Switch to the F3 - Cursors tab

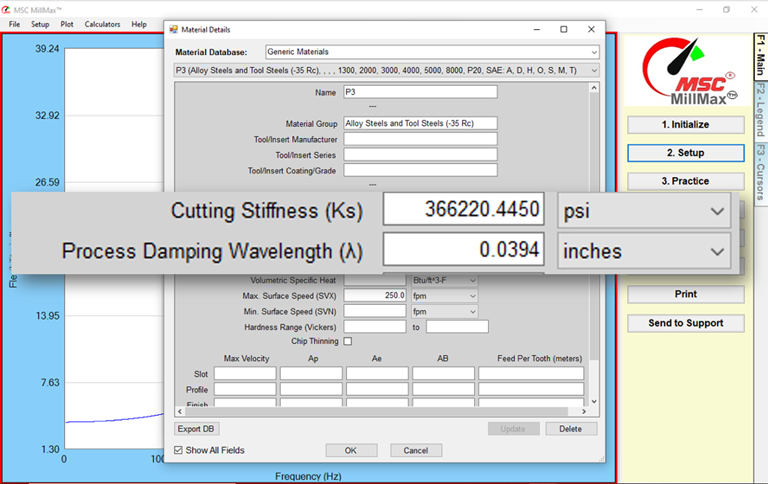760,172
